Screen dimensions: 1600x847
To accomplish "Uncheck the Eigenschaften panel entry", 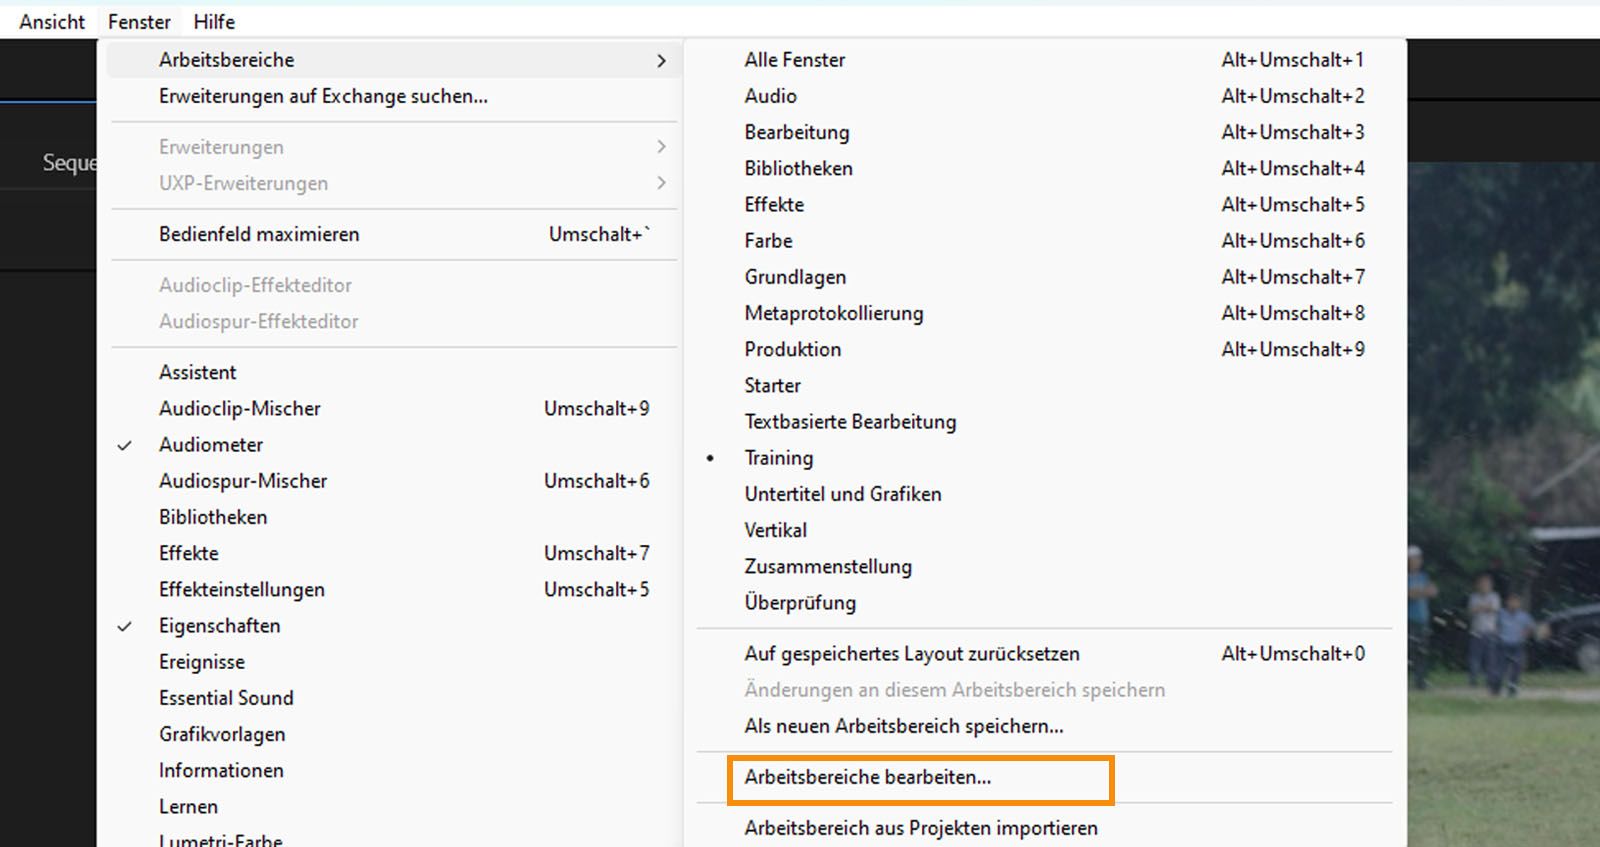I will 219,626.
